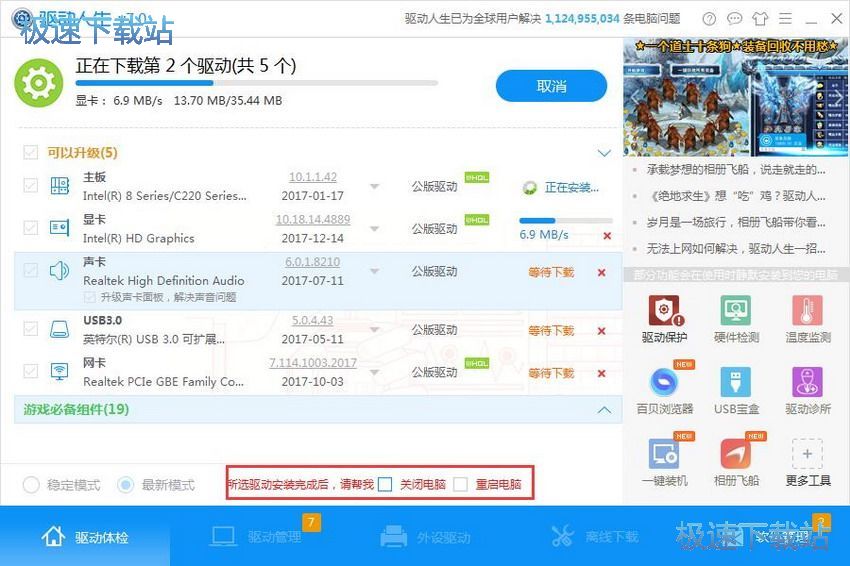Switch to the 驱动管理 tab
This screenshot has width=850, height=566.
[x=255, y=537]
